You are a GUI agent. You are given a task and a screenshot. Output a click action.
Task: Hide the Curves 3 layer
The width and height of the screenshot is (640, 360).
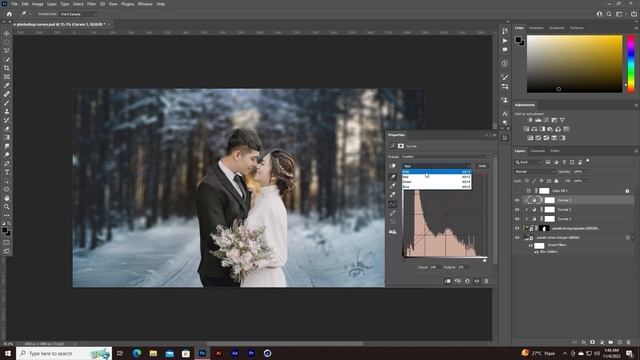[517, 200]
